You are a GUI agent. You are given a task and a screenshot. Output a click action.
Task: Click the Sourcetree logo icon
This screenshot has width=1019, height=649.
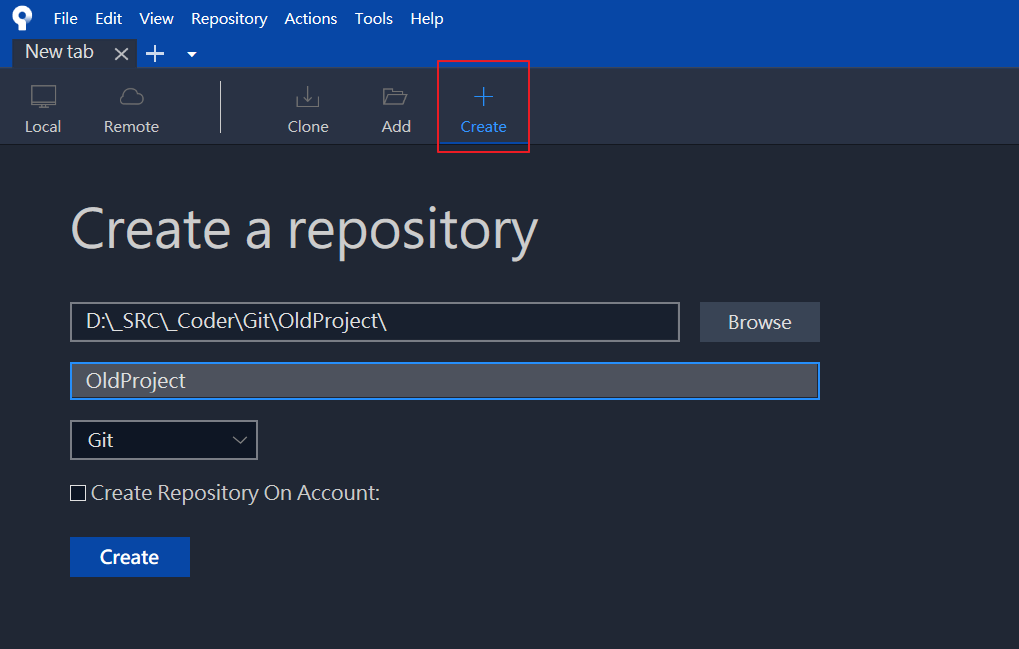tap(22, 18)
